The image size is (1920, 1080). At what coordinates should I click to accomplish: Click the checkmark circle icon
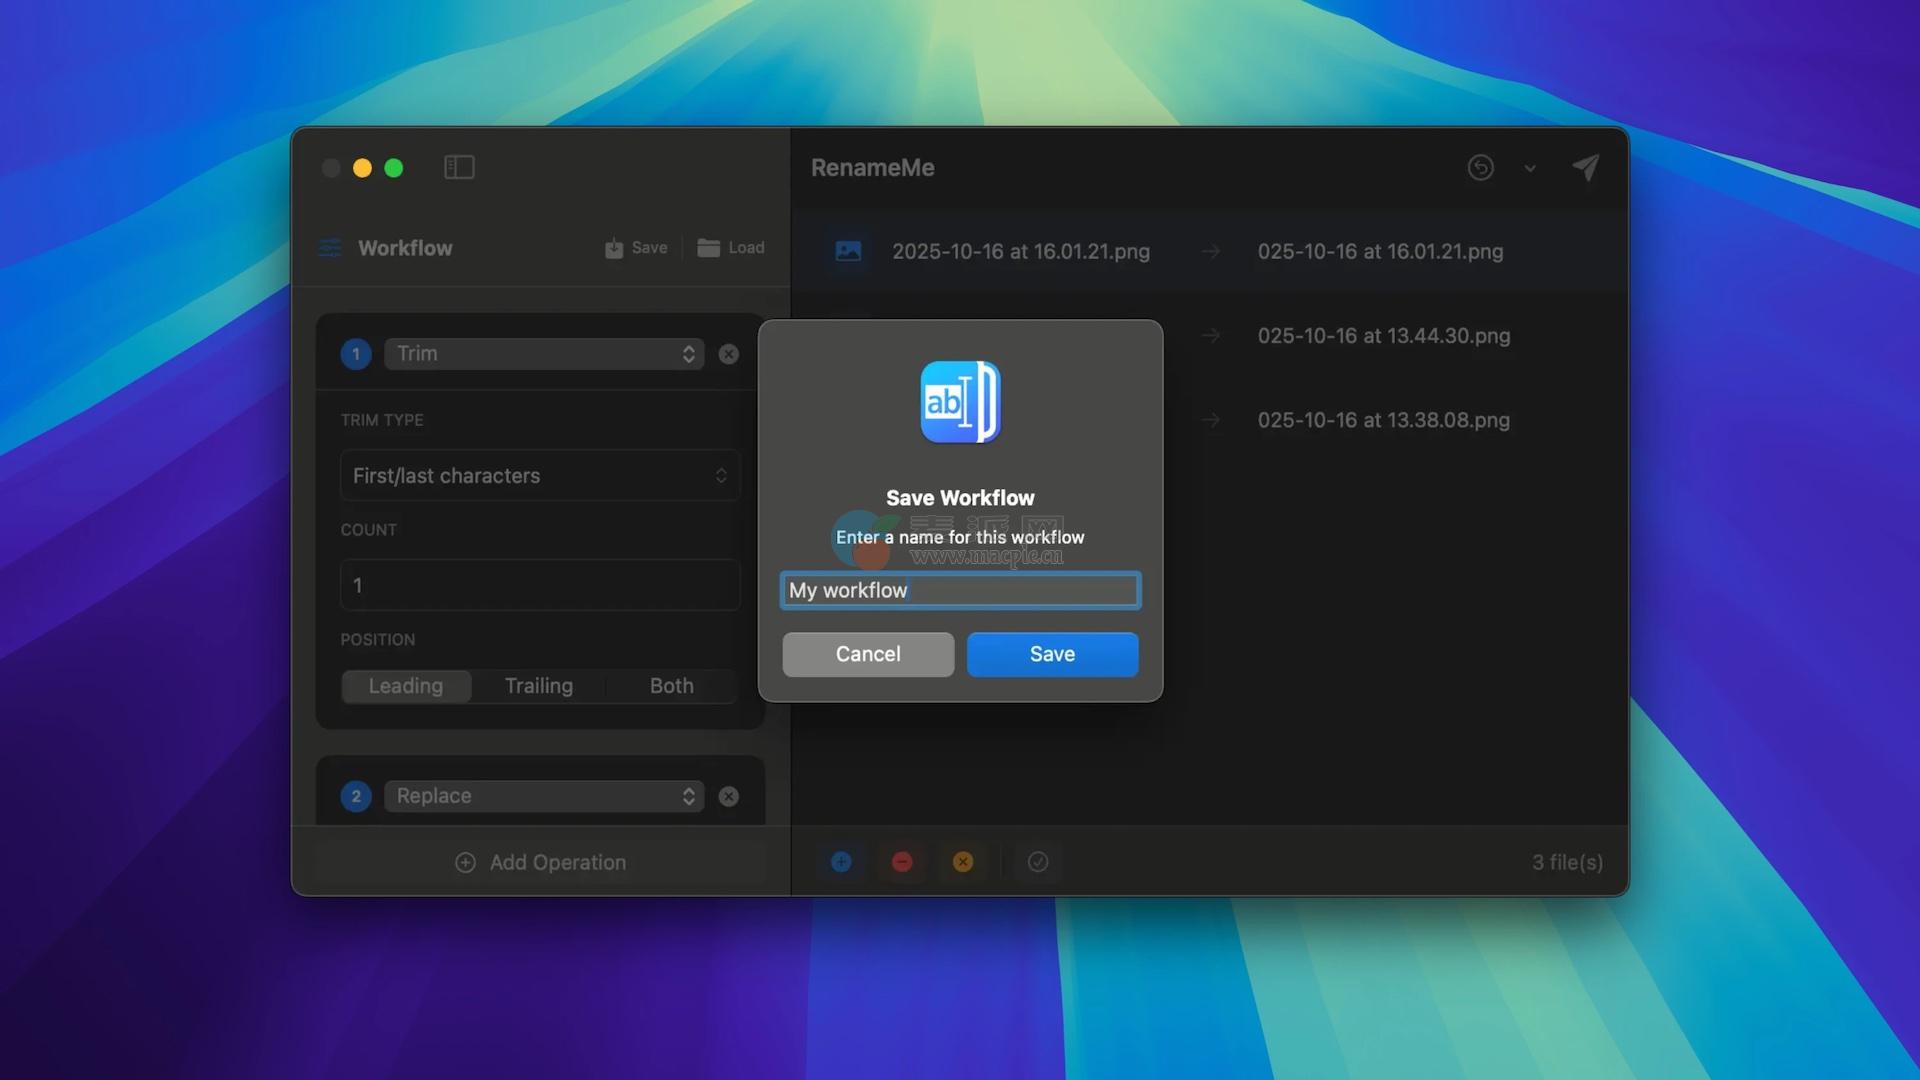click(x=1038, y=862)
